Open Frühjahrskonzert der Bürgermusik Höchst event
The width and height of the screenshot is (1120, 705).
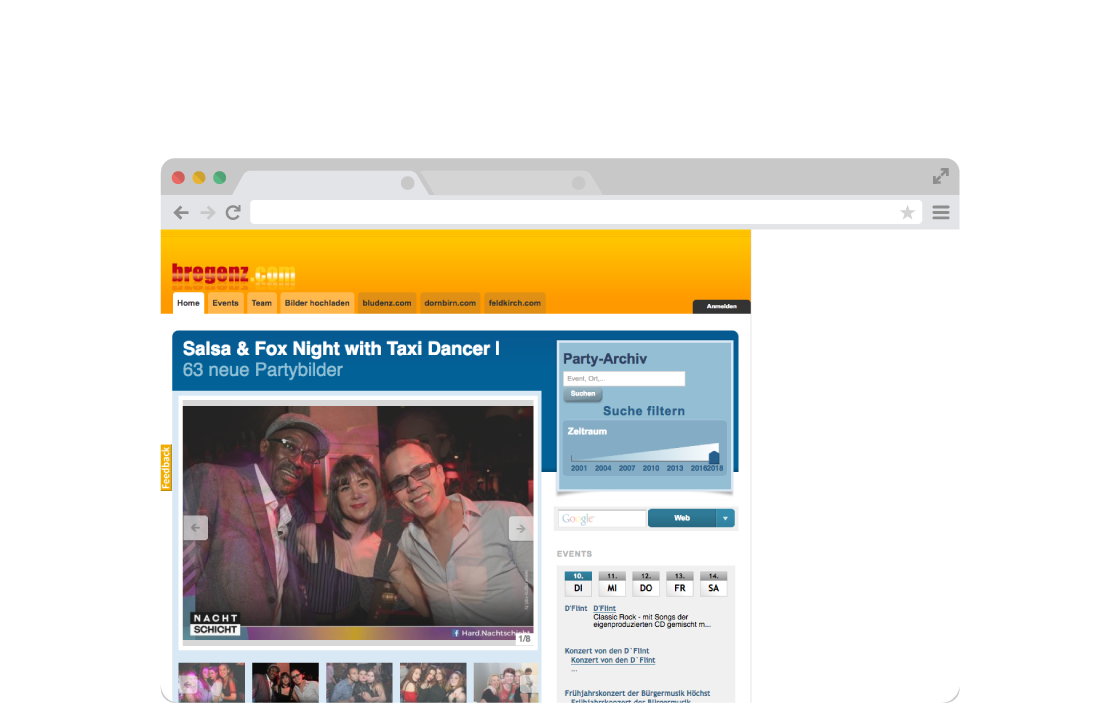637,693
